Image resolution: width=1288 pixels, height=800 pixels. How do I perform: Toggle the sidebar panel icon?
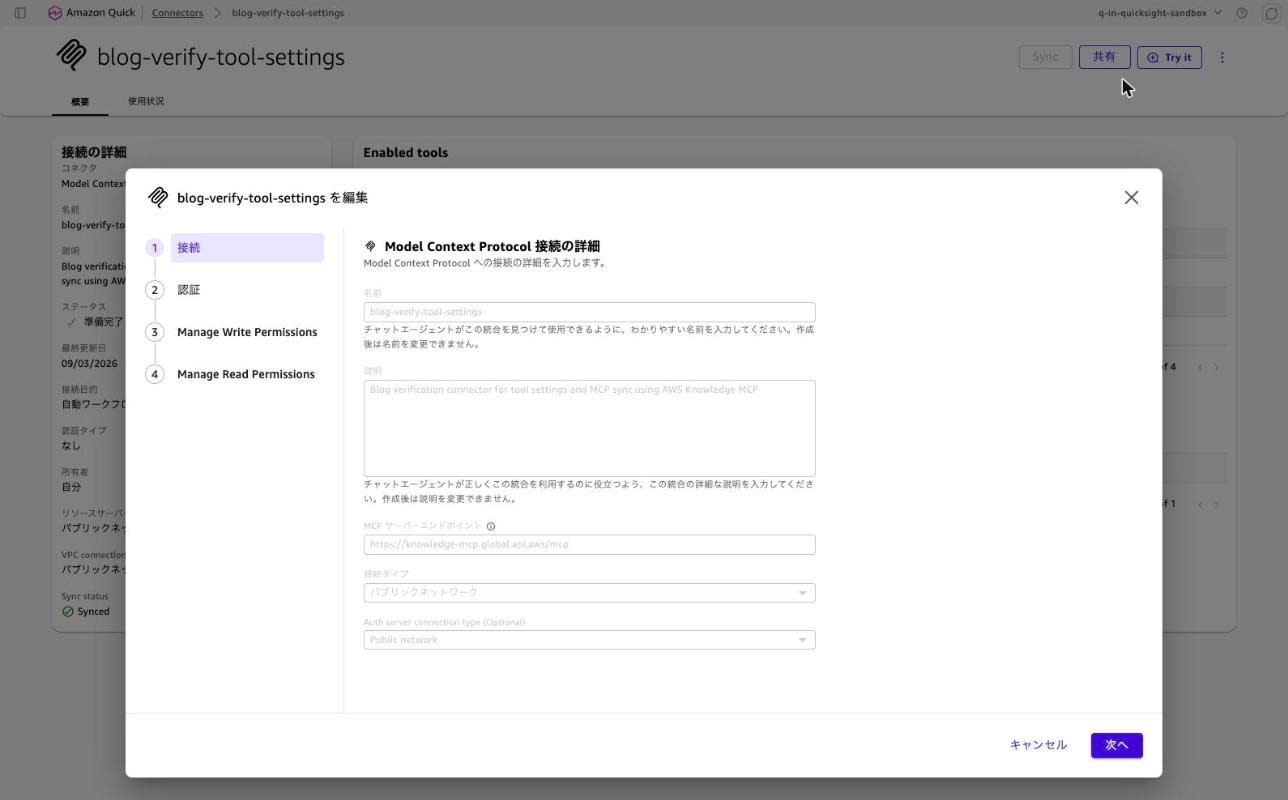click(20, 13)
